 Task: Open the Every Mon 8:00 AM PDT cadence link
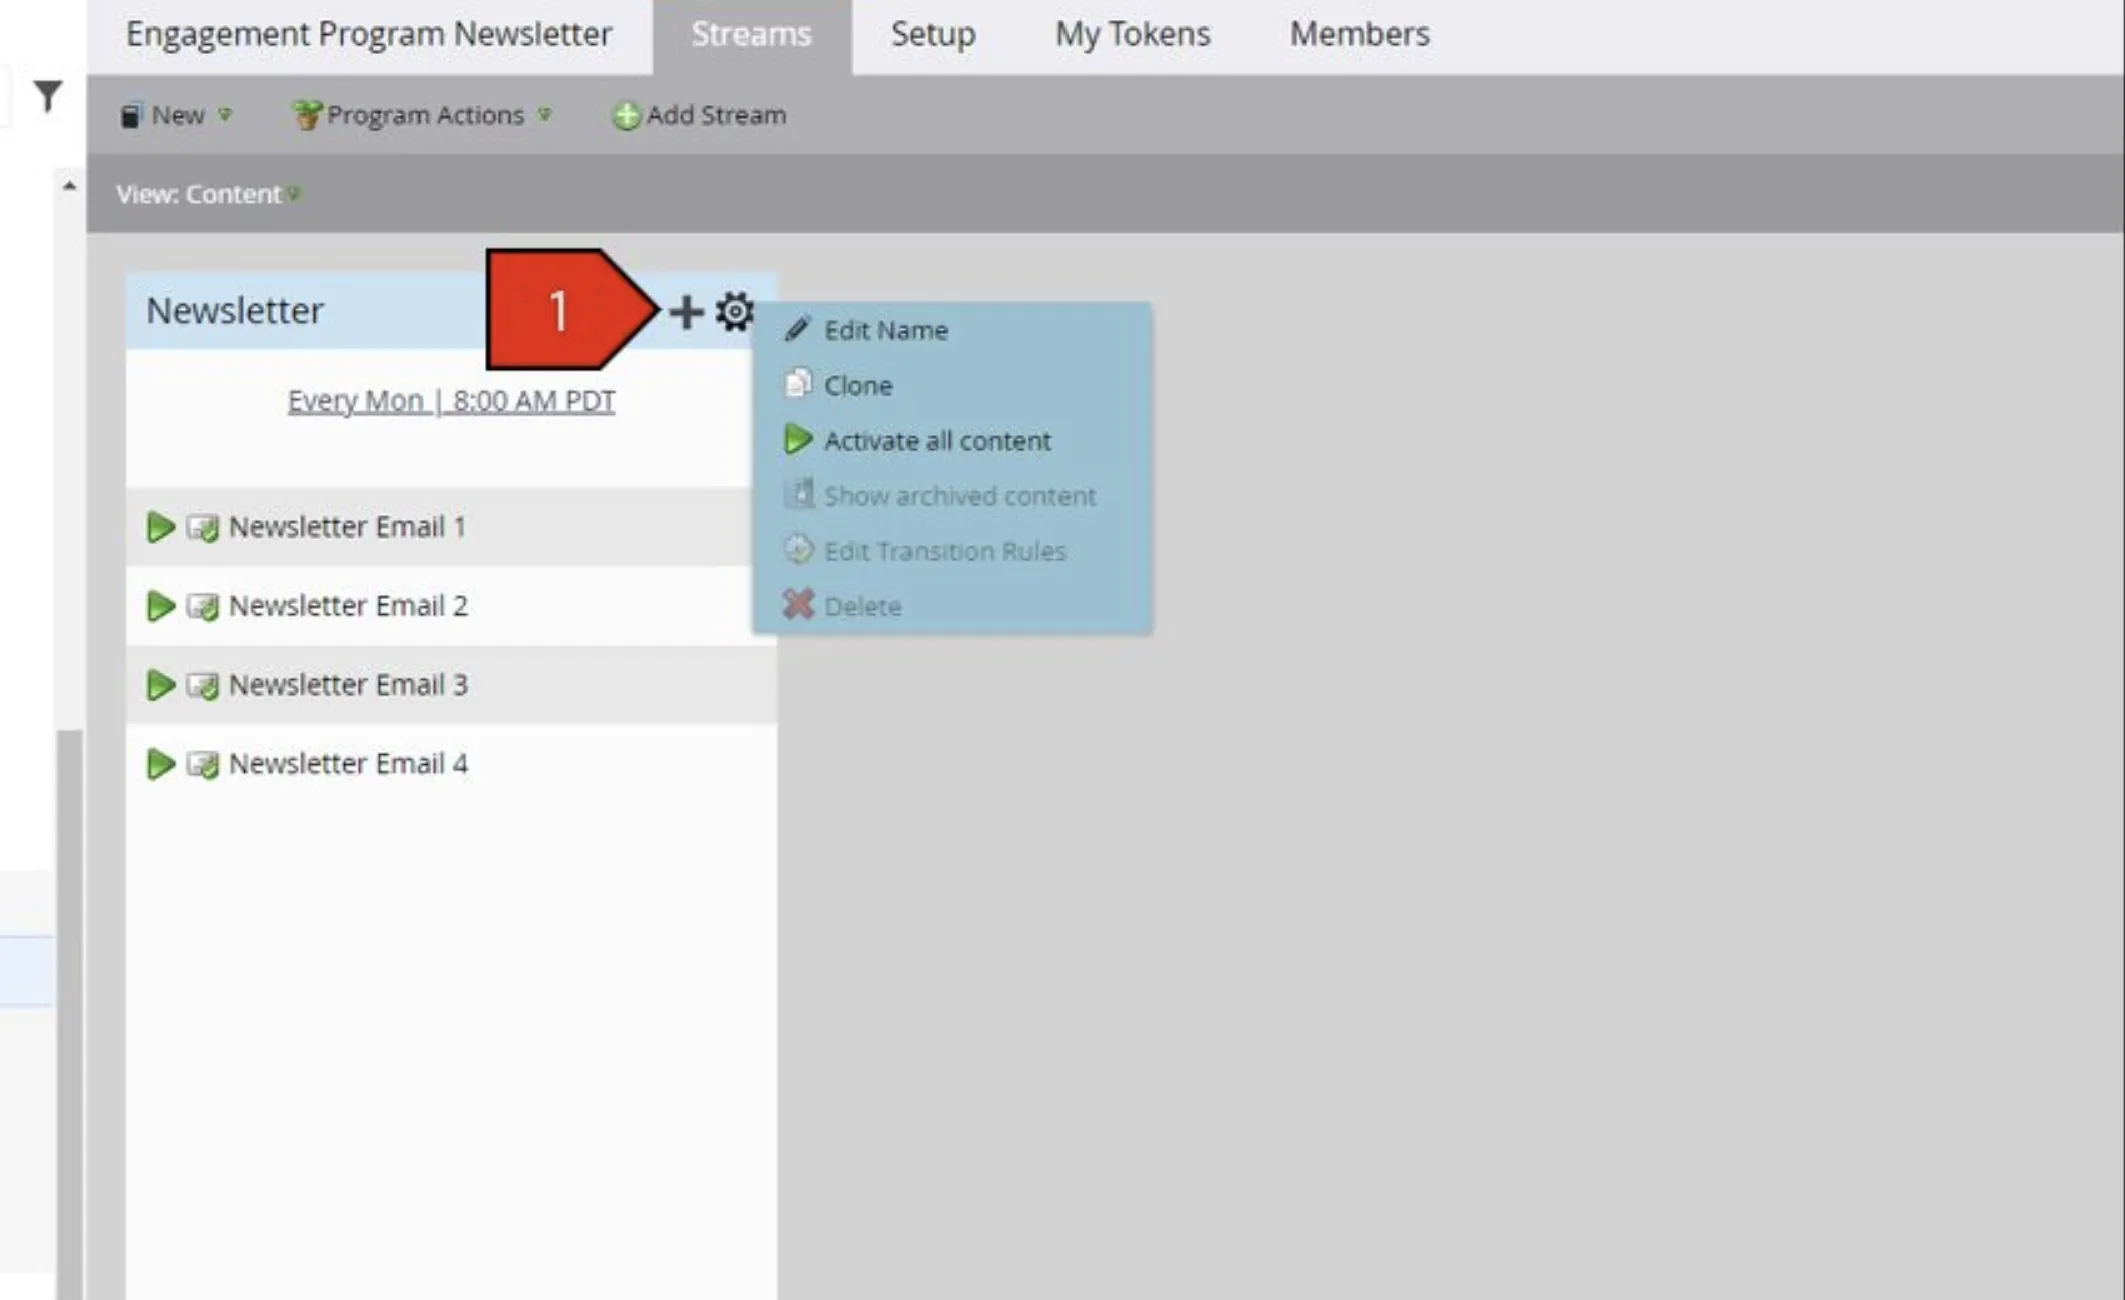click(451, 401)
